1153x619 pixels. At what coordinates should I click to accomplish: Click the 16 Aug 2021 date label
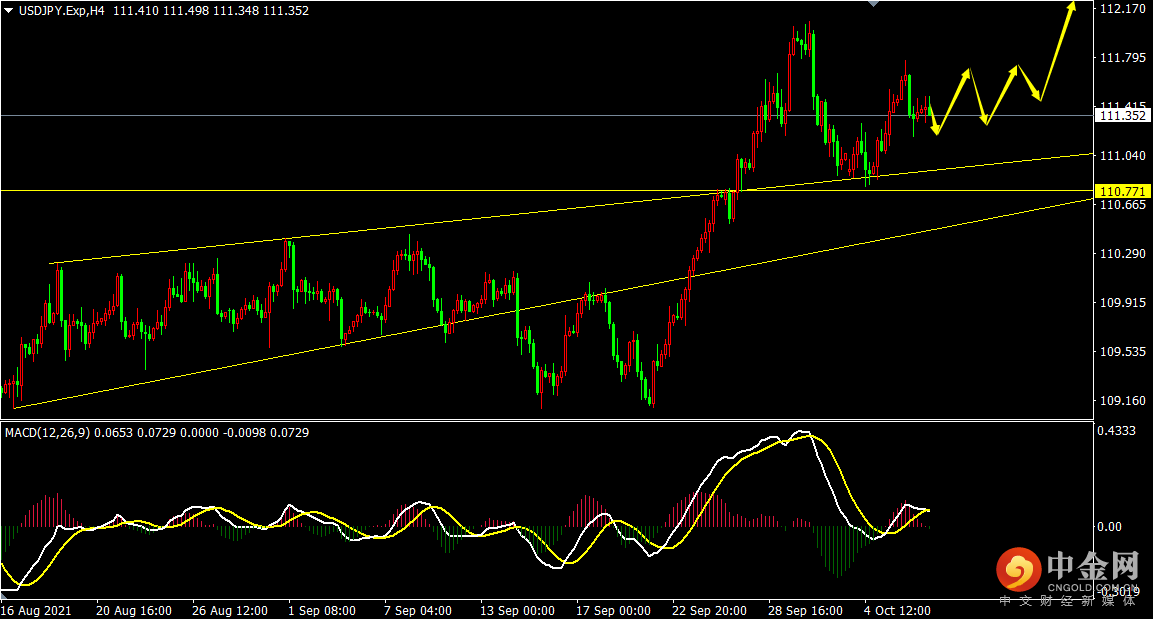tap(36, 611)
